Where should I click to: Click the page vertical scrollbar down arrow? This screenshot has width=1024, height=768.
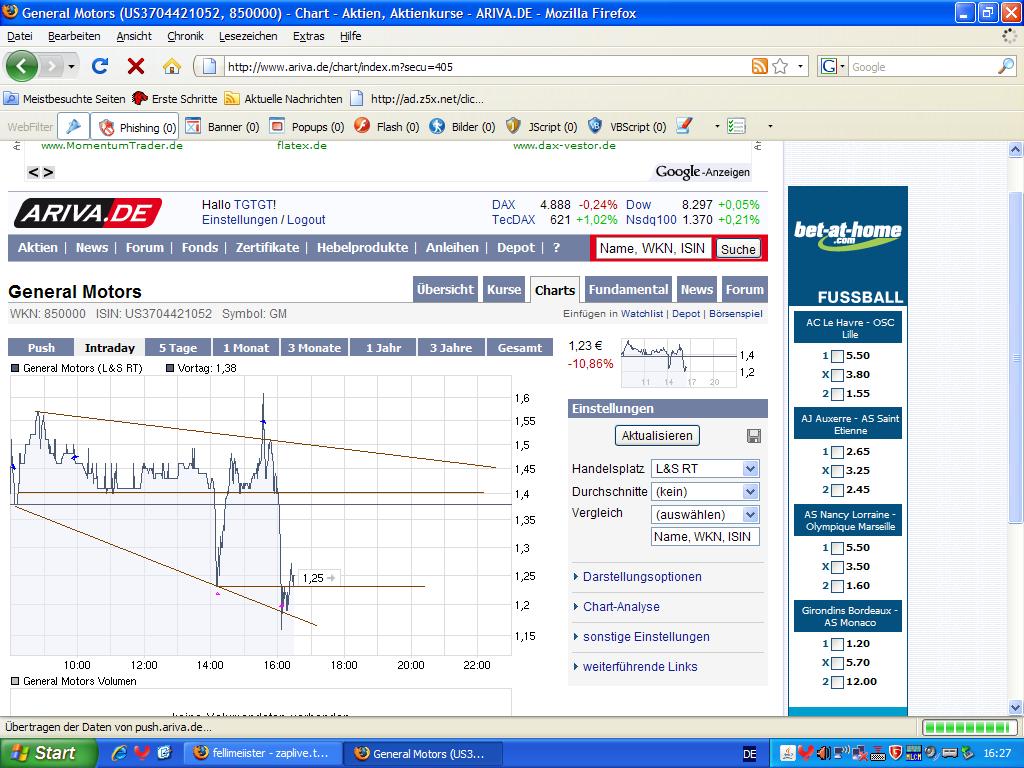click(1016, 707)
